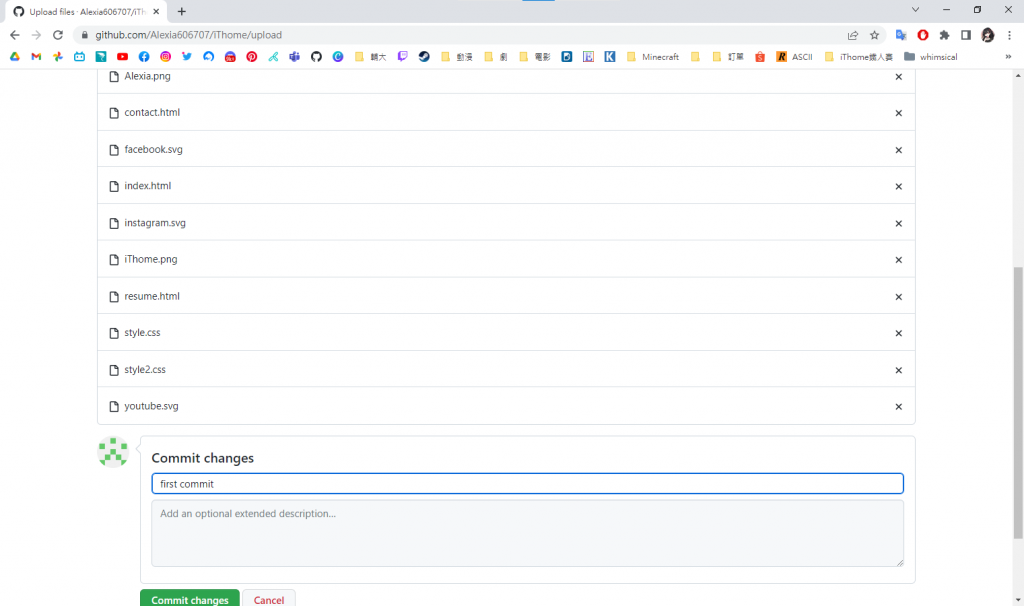
Task: Click the Opera red O extension icon
Action: pyautogui.click(x=923, y=35)
